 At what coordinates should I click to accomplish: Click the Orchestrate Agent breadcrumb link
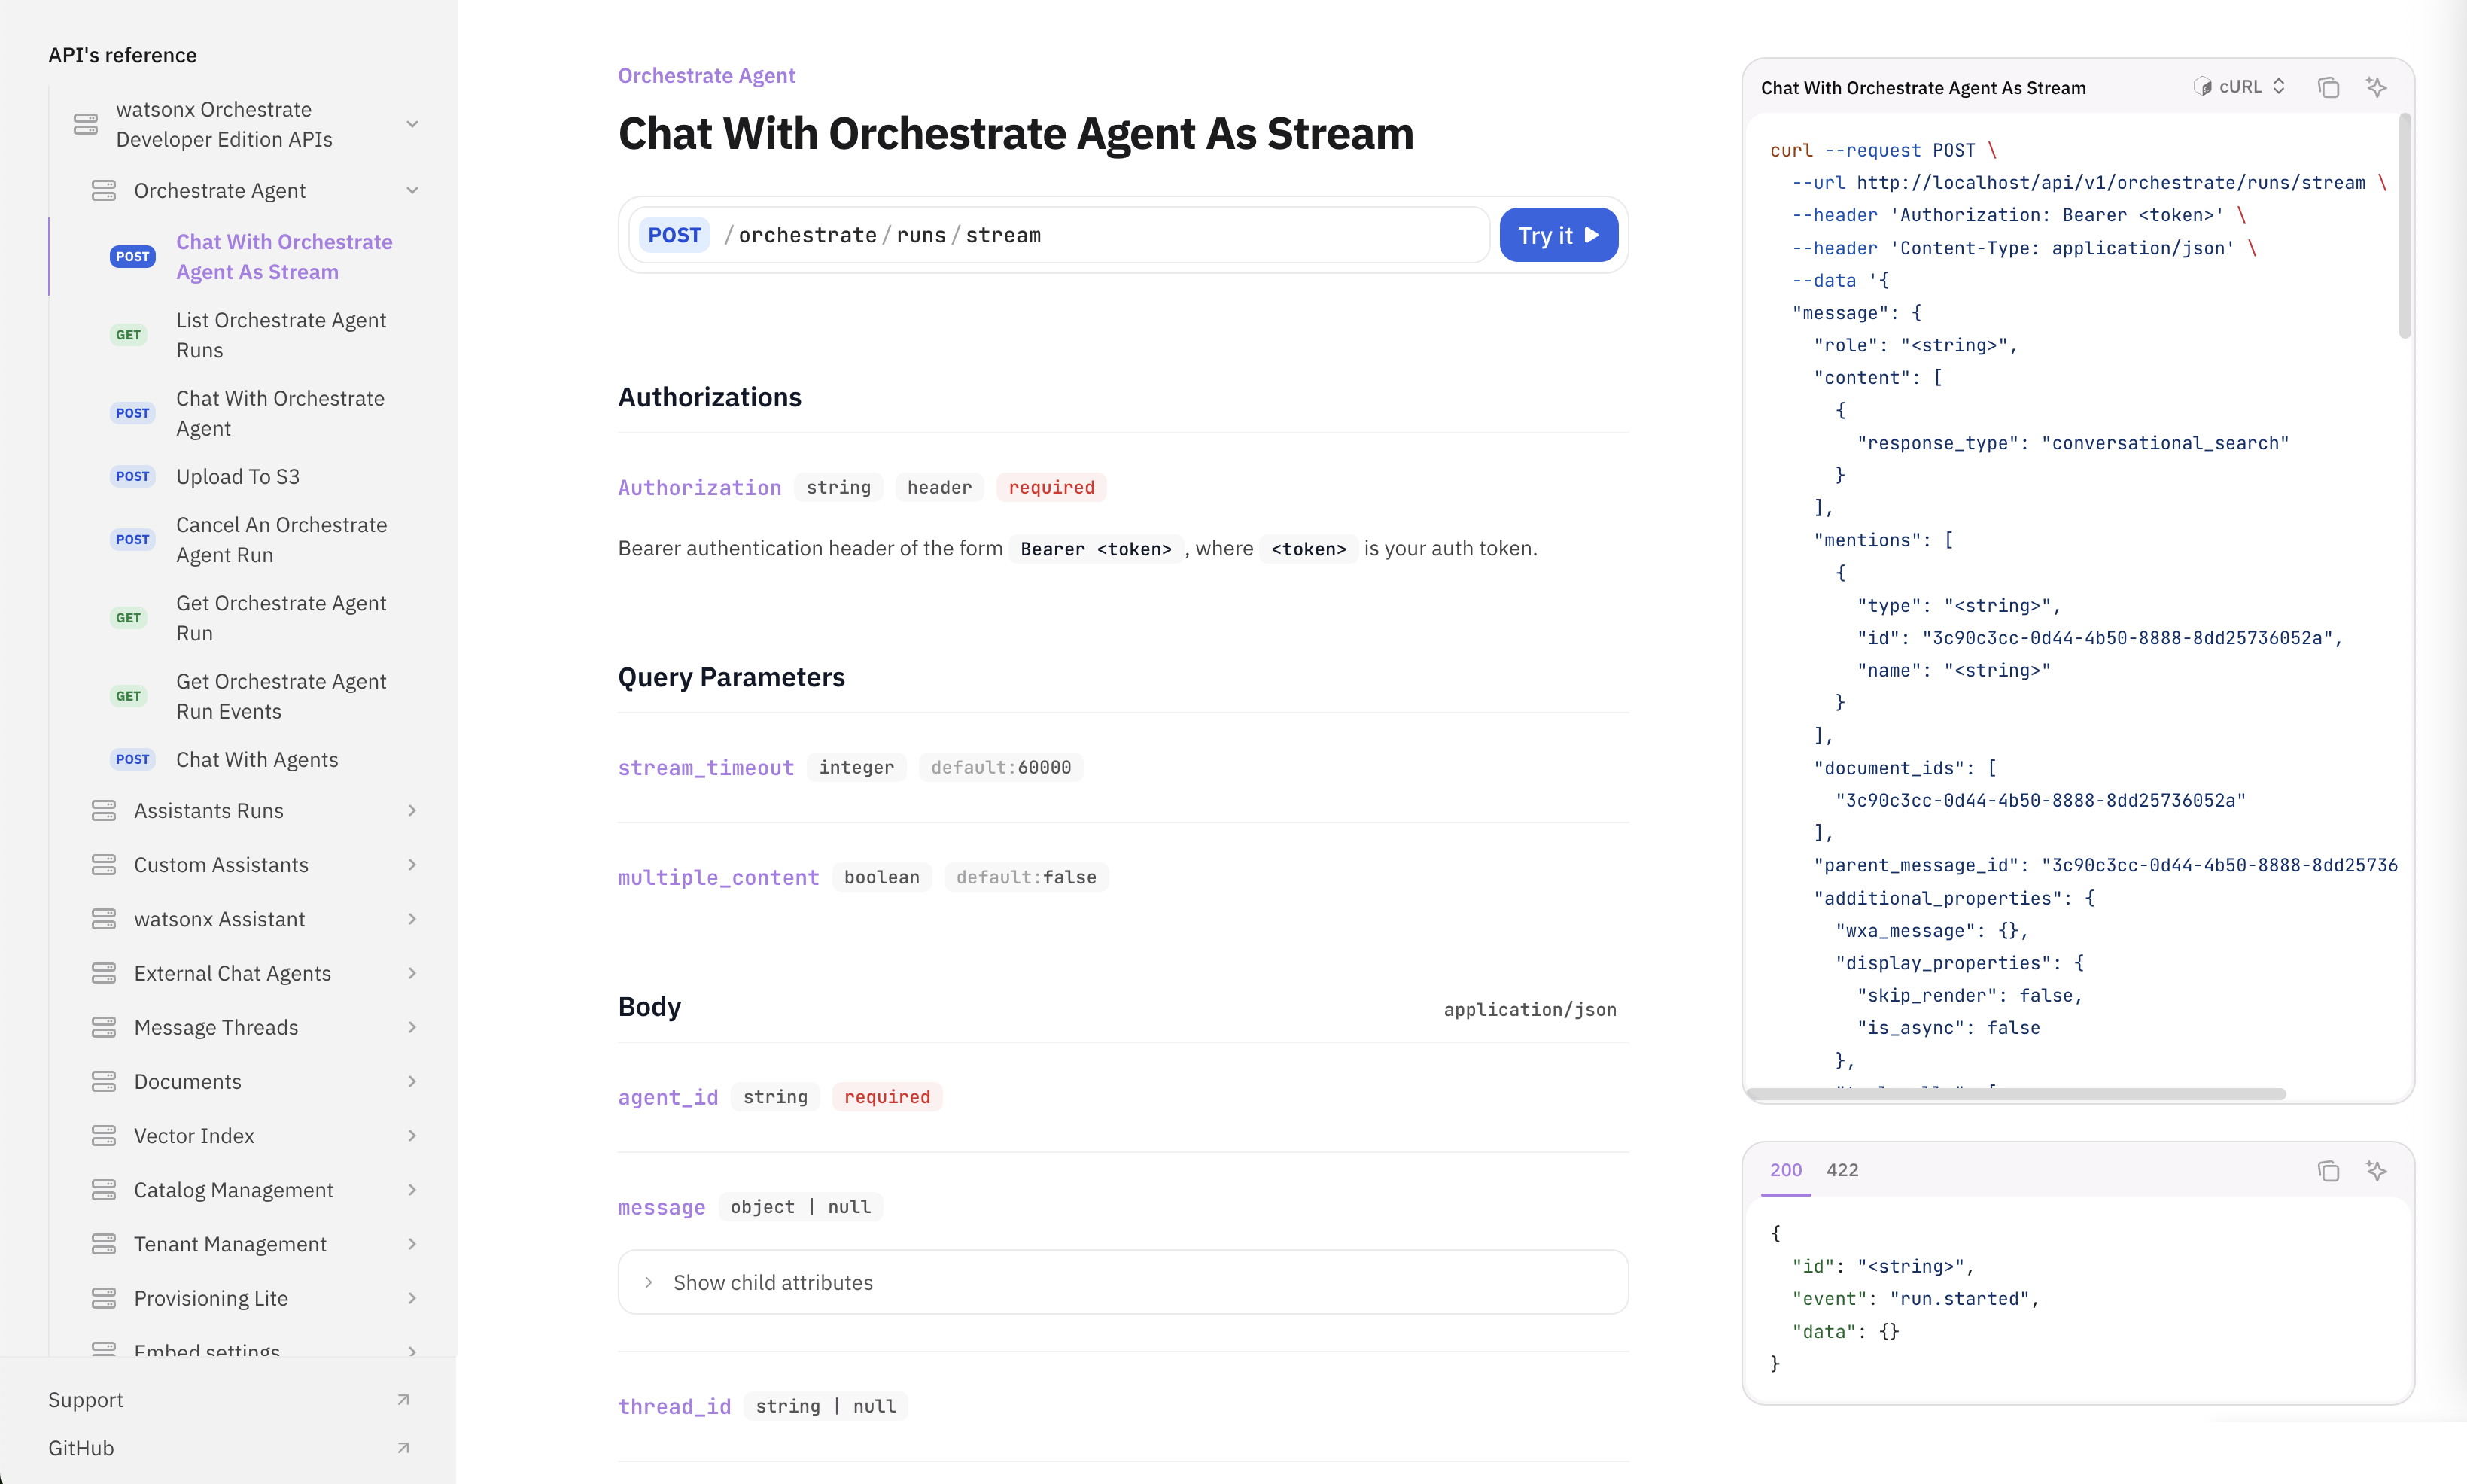click(706, 76)
